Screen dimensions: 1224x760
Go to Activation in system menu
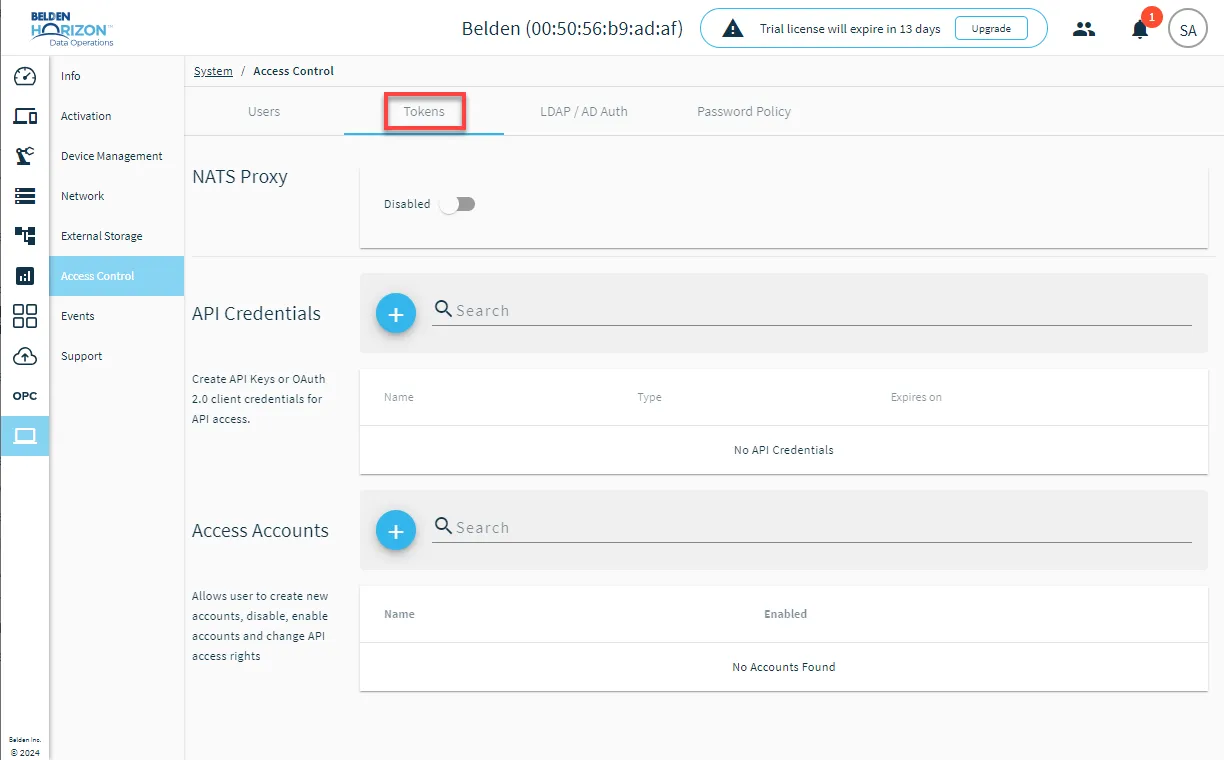point(116,116)
